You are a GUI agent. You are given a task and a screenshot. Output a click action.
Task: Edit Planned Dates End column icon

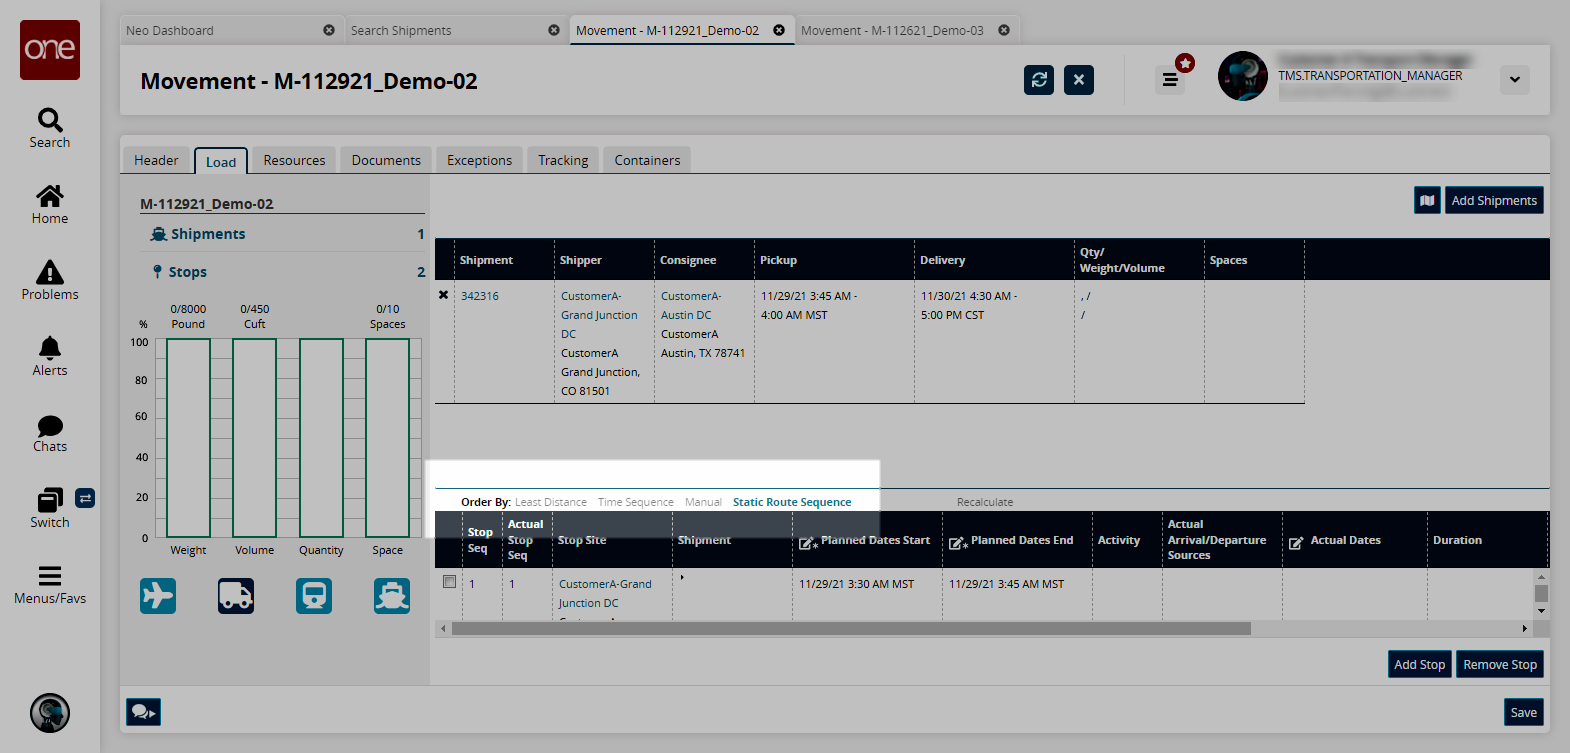(x=958, y=543)
